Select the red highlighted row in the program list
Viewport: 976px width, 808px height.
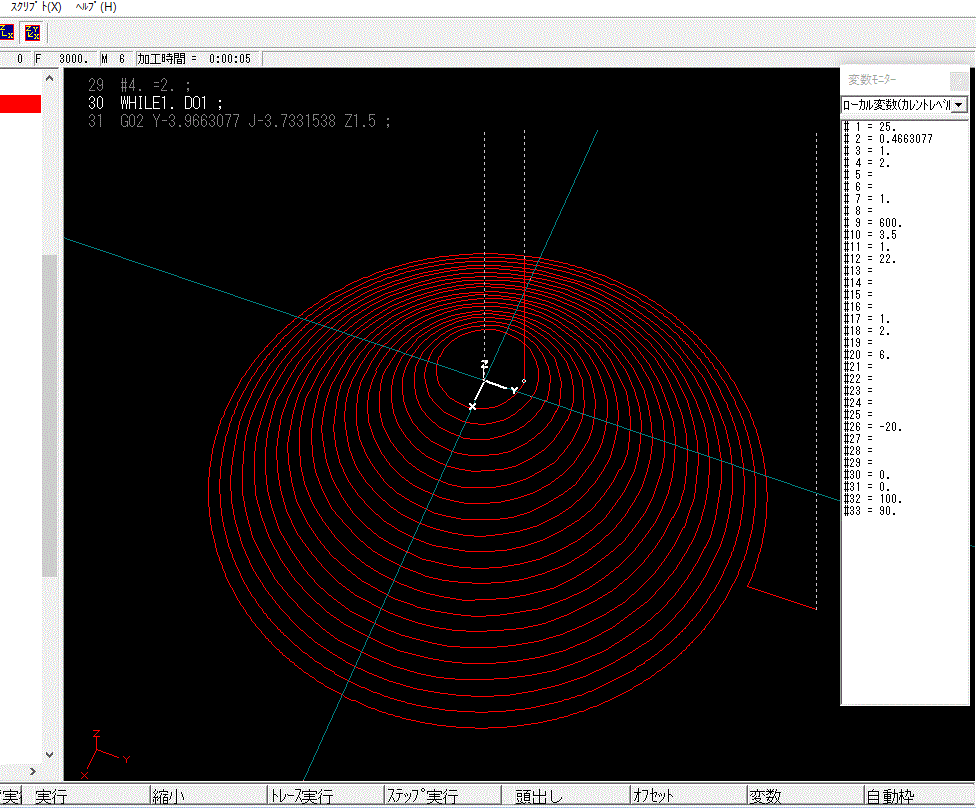[21, 103]
